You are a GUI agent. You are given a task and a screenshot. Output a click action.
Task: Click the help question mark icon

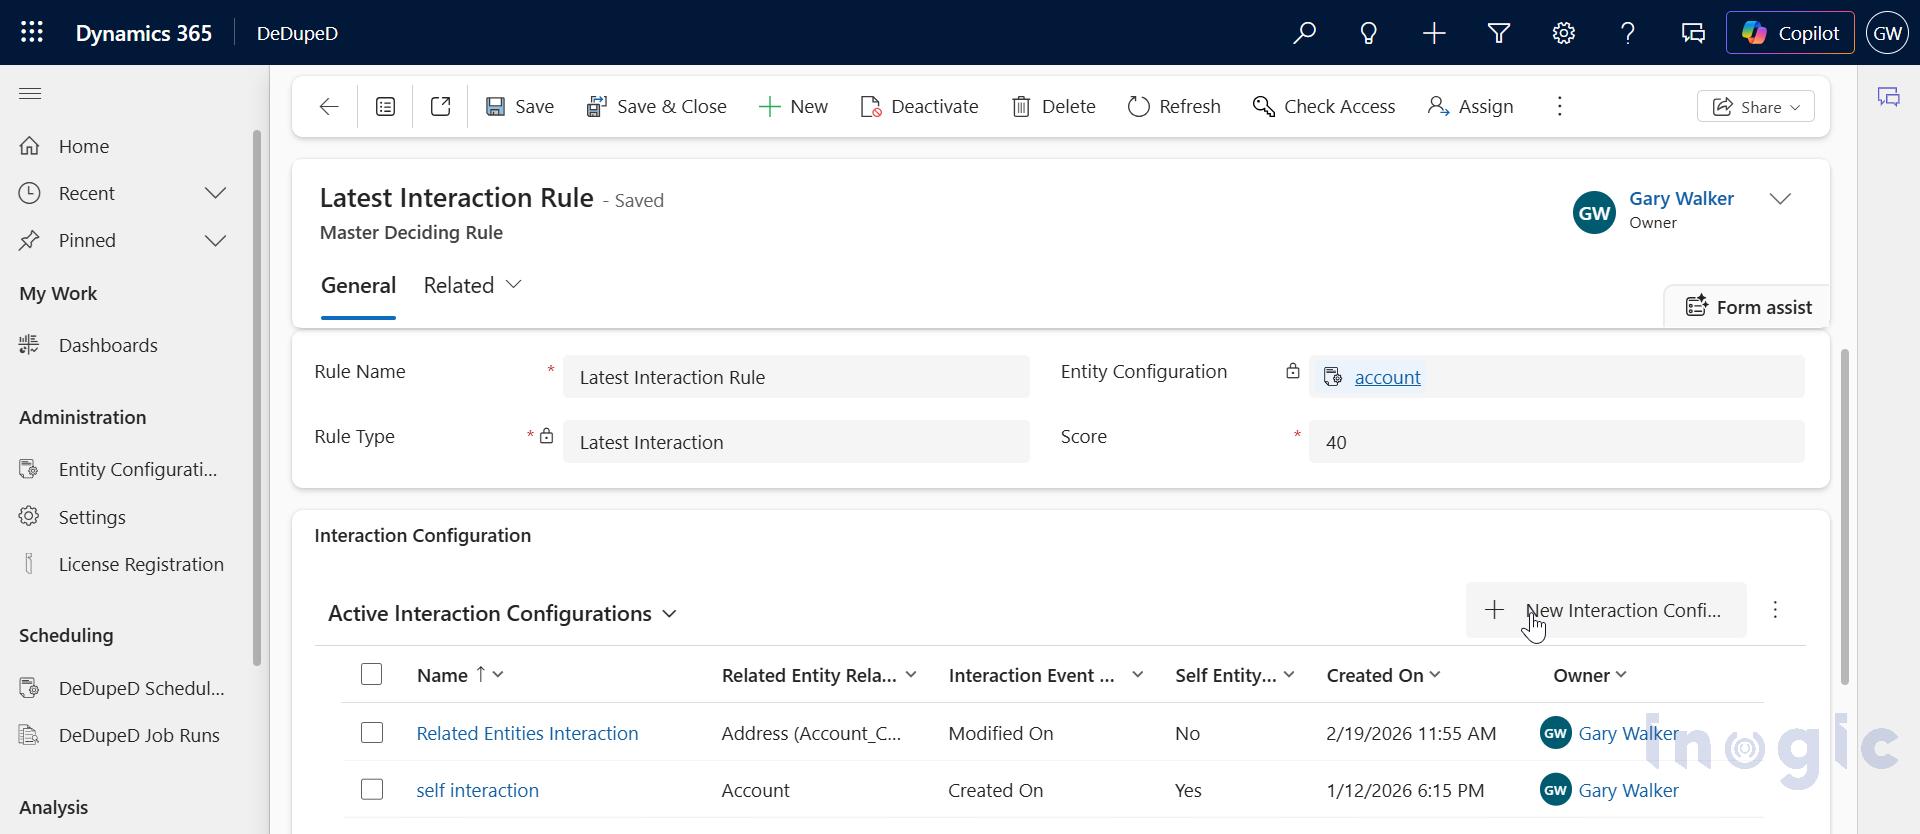point(1628,33)
